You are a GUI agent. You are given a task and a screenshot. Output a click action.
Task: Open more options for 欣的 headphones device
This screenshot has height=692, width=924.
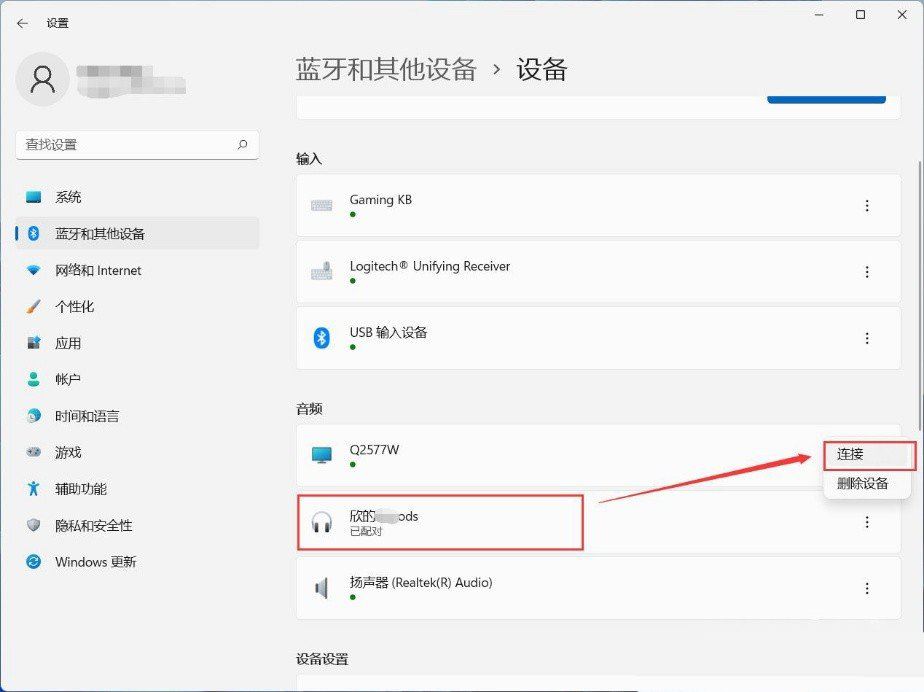pyautogui.click(x=867, y=522)
